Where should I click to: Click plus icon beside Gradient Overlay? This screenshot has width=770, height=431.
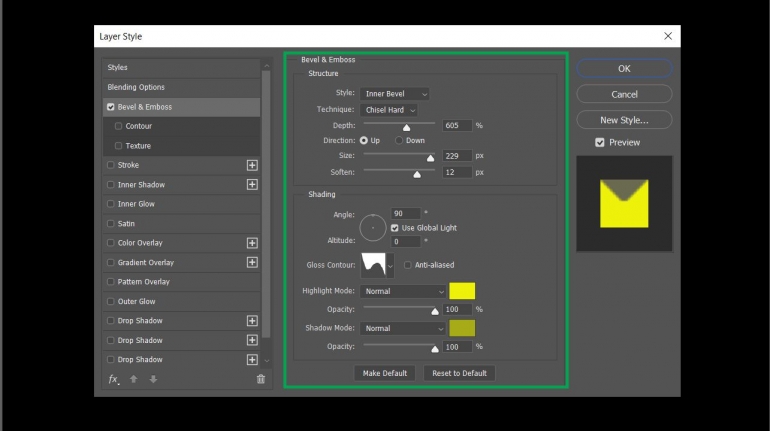point(252,263)
